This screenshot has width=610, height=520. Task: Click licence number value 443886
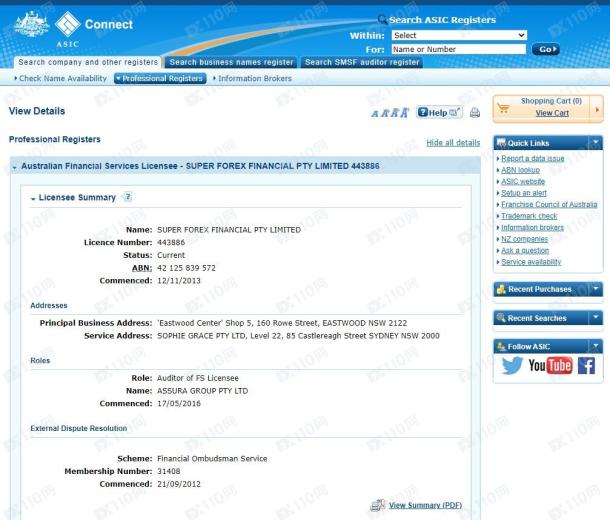[171, 242]
